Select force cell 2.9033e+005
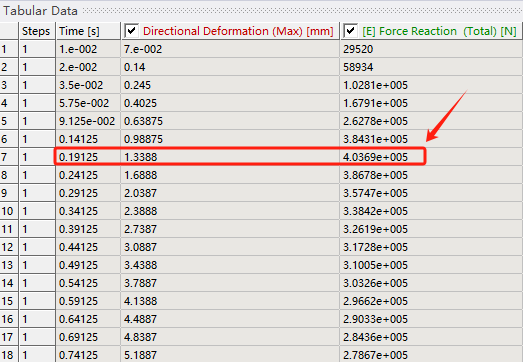 pyautogui.click(x=432, y=320)
